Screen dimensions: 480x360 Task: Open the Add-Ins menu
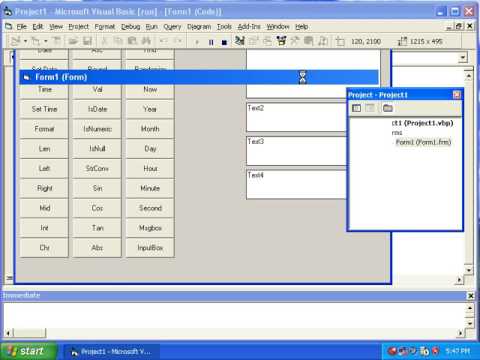[x=249, y=27]
